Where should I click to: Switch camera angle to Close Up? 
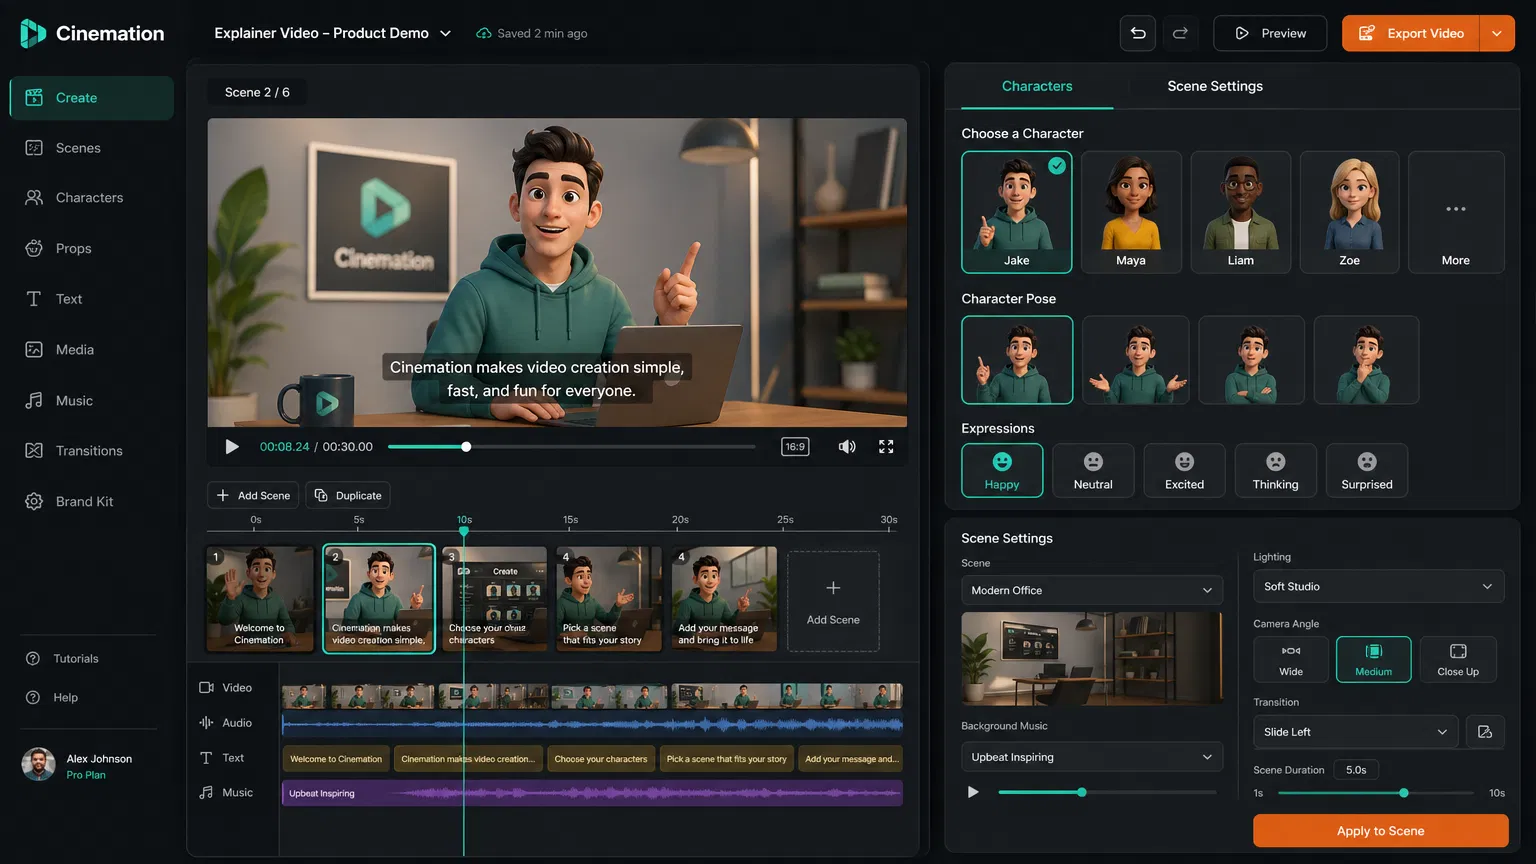click(1458, 659)
